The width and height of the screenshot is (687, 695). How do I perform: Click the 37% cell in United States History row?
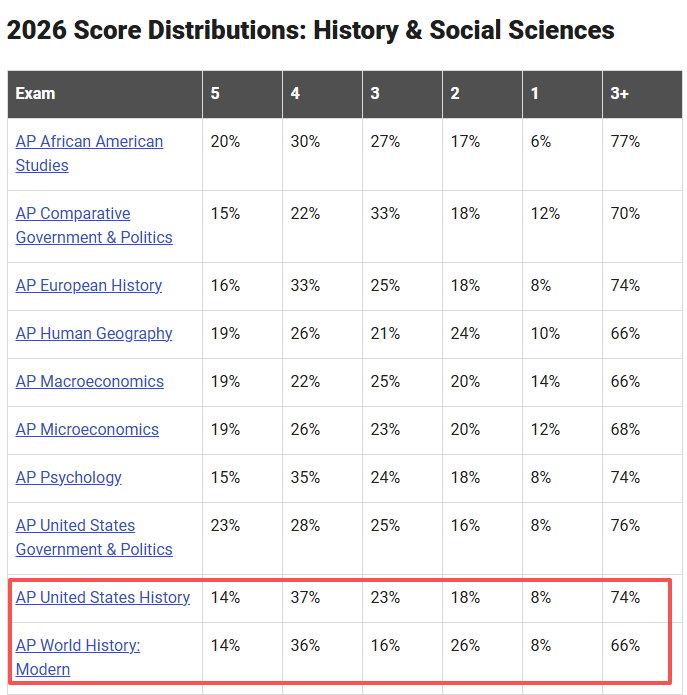[x=322, y=598]
